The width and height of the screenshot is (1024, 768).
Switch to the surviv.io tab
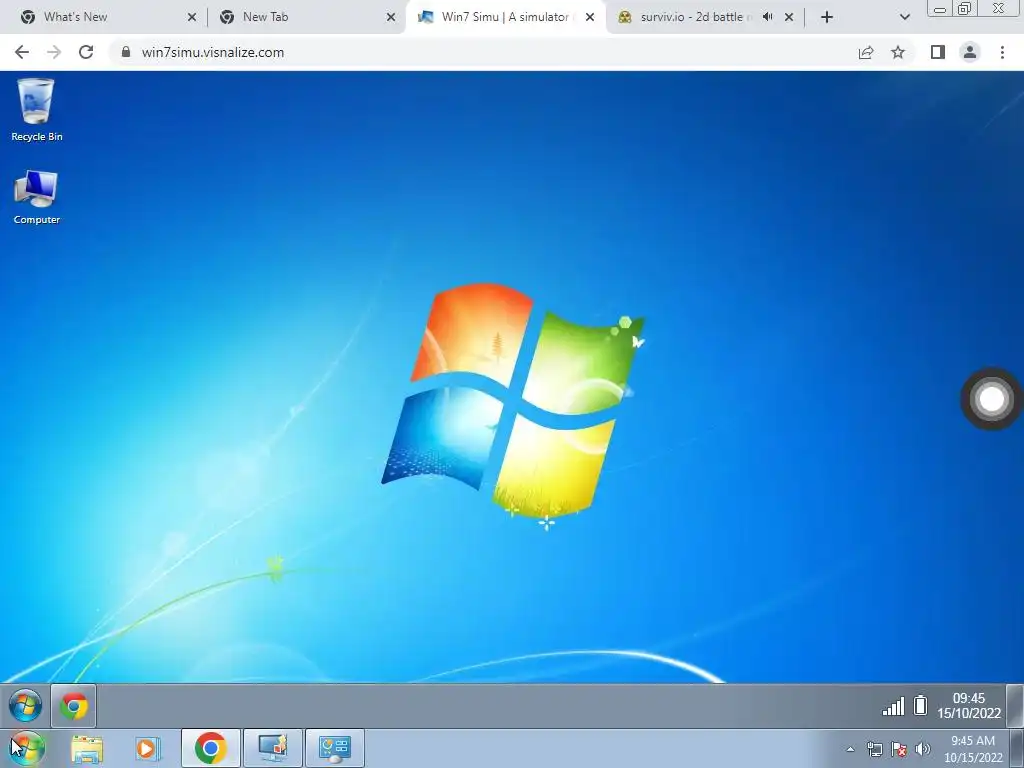[x=705, y=17]
